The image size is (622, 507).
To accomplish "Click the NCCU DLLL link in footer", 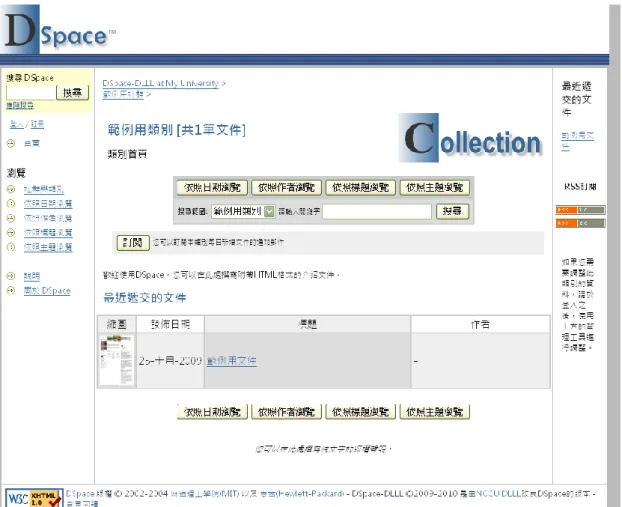I will tap(498, 494).
